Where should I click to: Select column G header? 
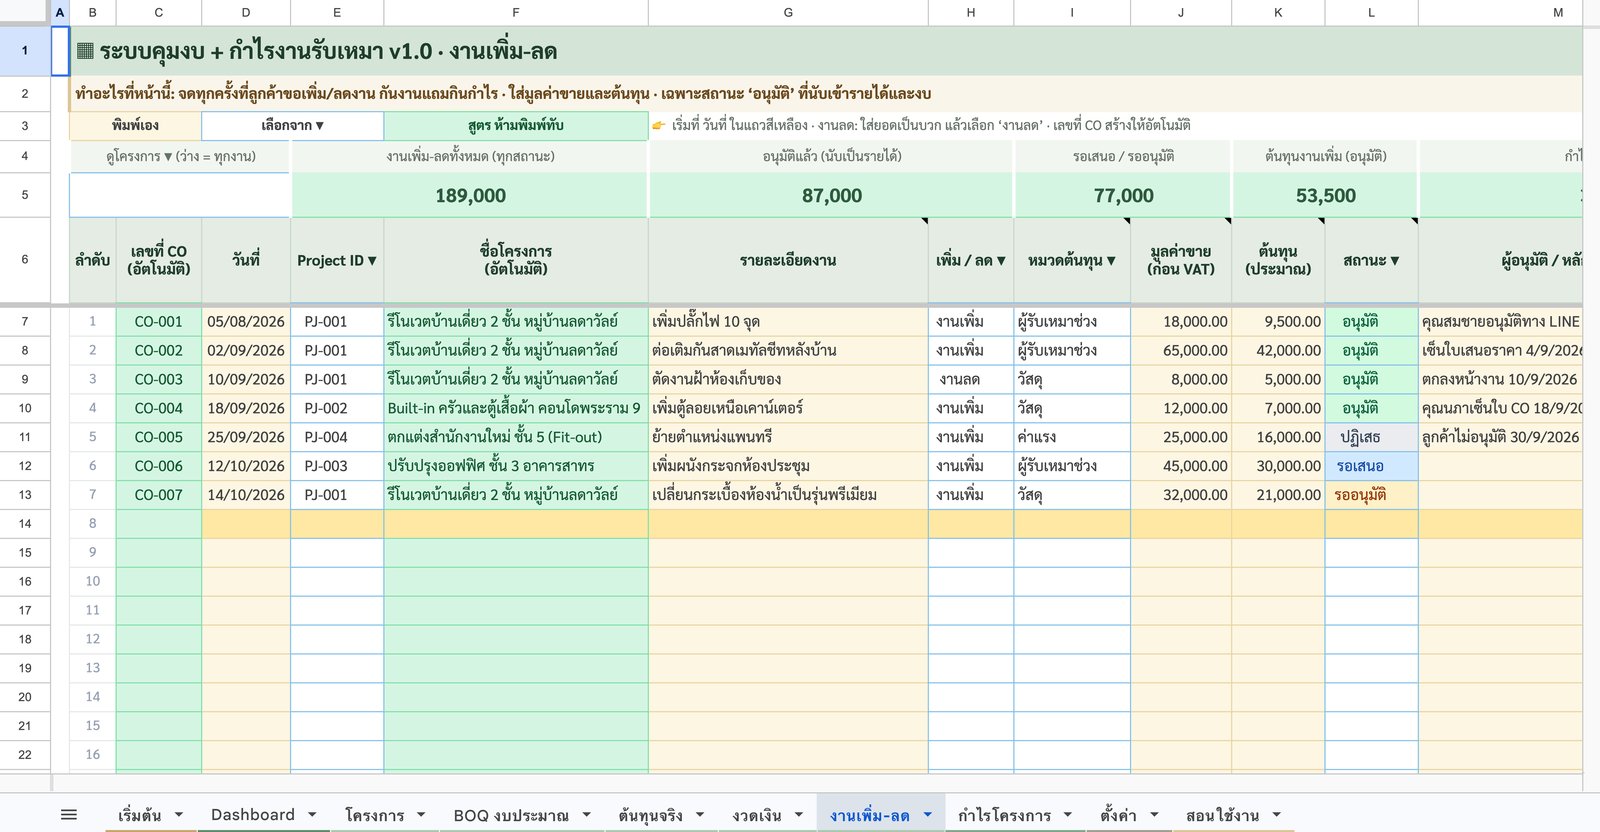coord(788,13)
